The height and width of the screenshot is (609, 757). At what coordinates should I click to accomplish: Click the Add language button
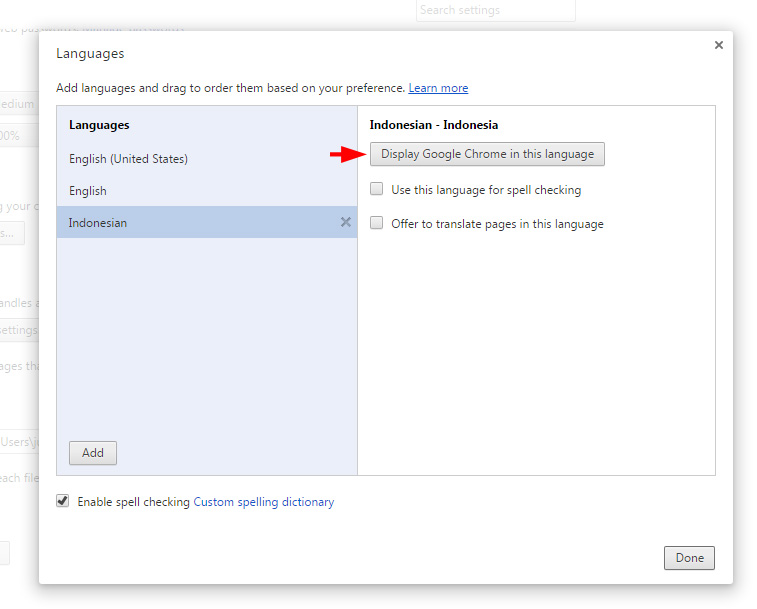point(93,453)
